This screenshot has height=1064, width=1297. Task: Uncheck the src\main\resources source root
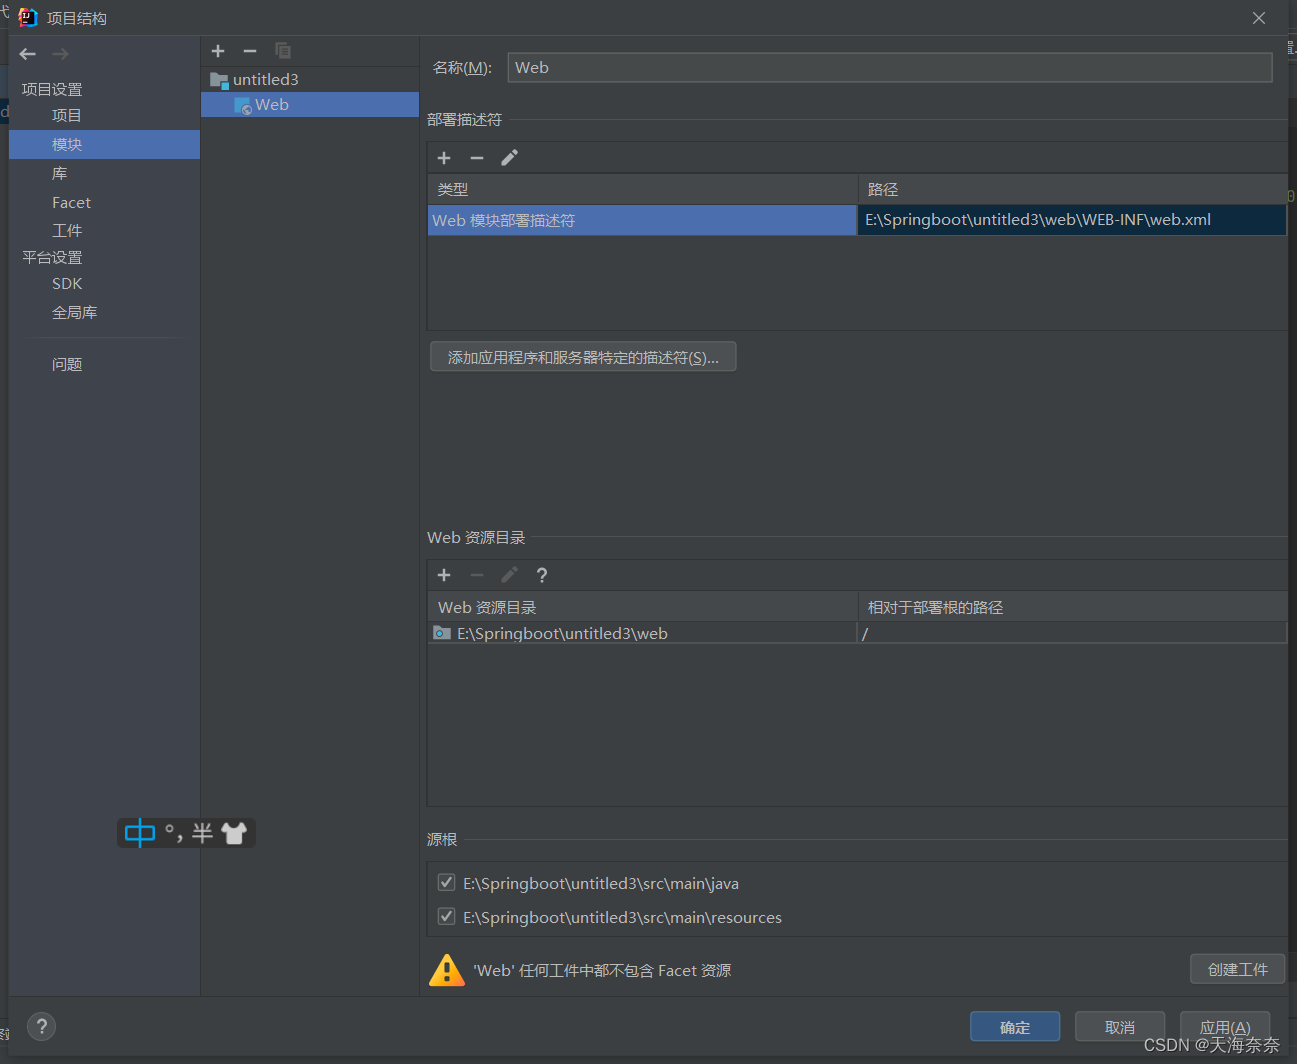[447, 917]
